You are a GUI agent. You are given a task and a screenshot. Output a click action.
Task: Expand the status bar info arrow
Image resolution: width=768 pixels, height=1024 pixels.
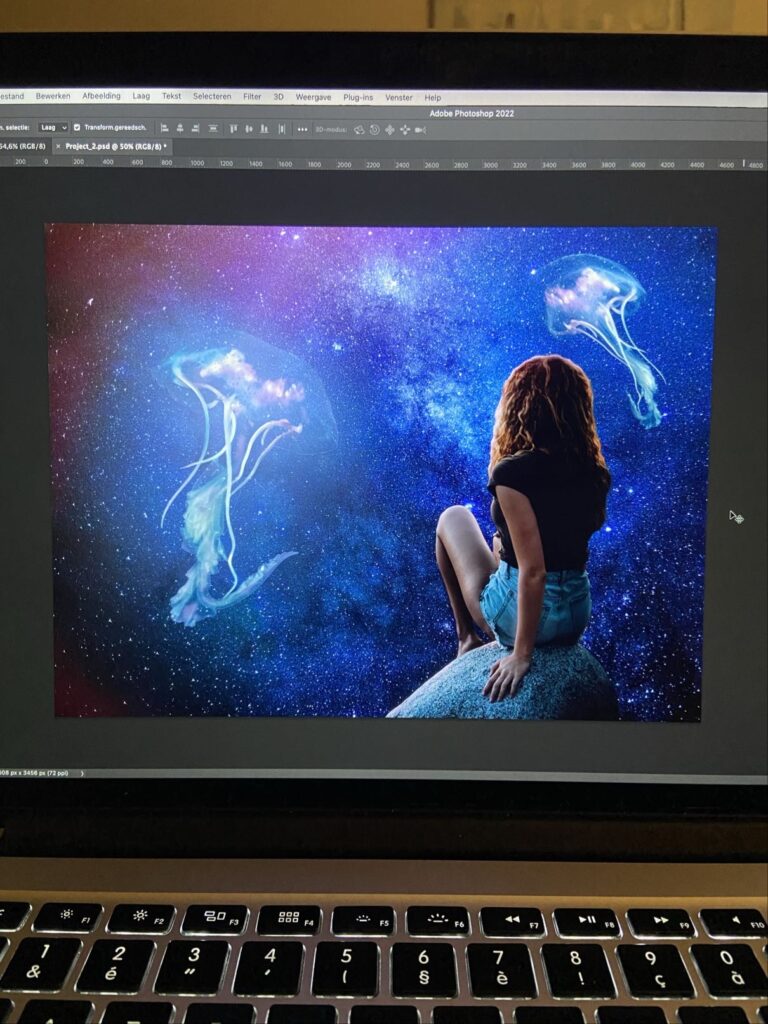click(x=82, y=772)
